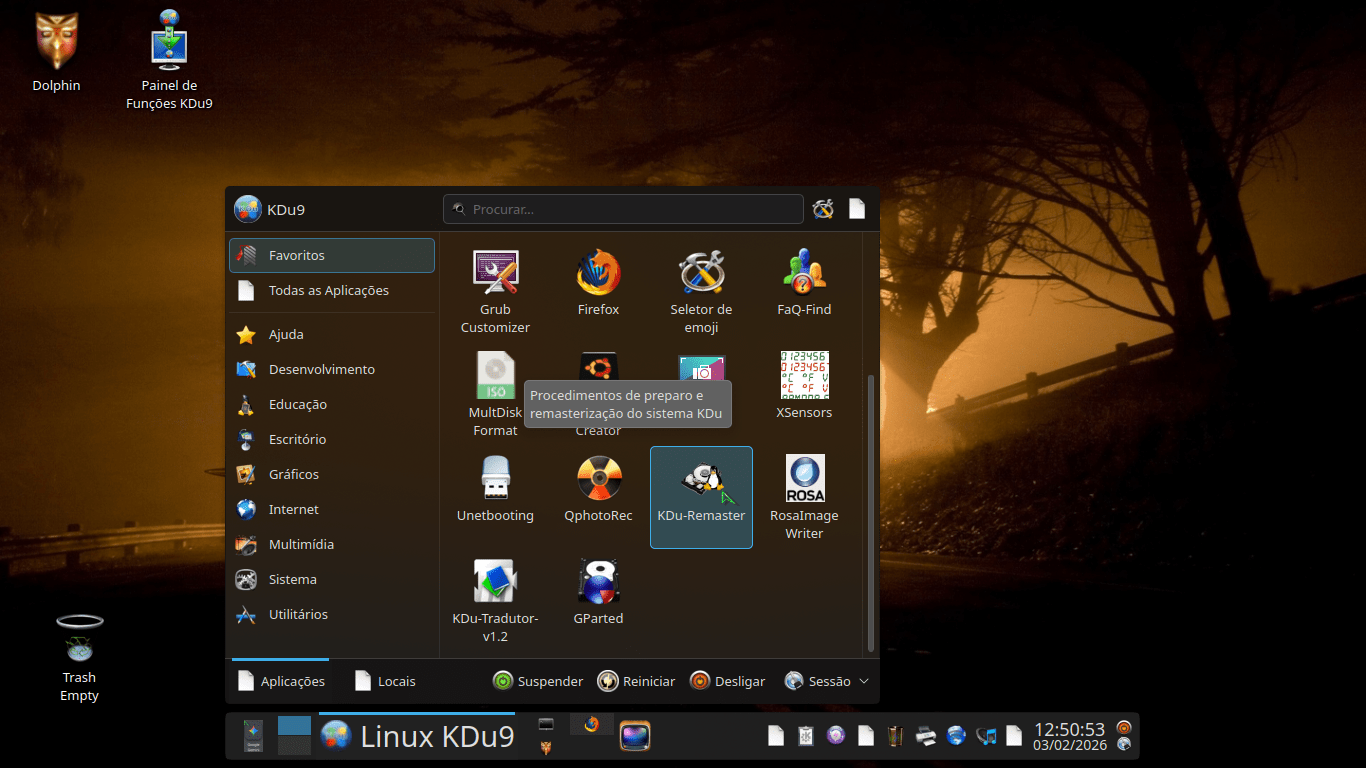This screenshot has width=1366, height=768.
Task: Click the Suspender button
Action: coord(538,681)
